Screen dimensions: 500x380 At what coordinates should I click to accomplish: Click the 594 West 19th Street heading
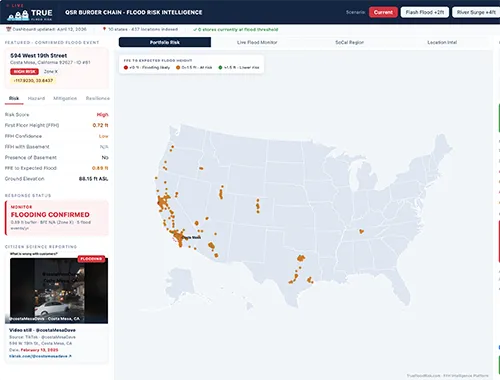(39, 55)
